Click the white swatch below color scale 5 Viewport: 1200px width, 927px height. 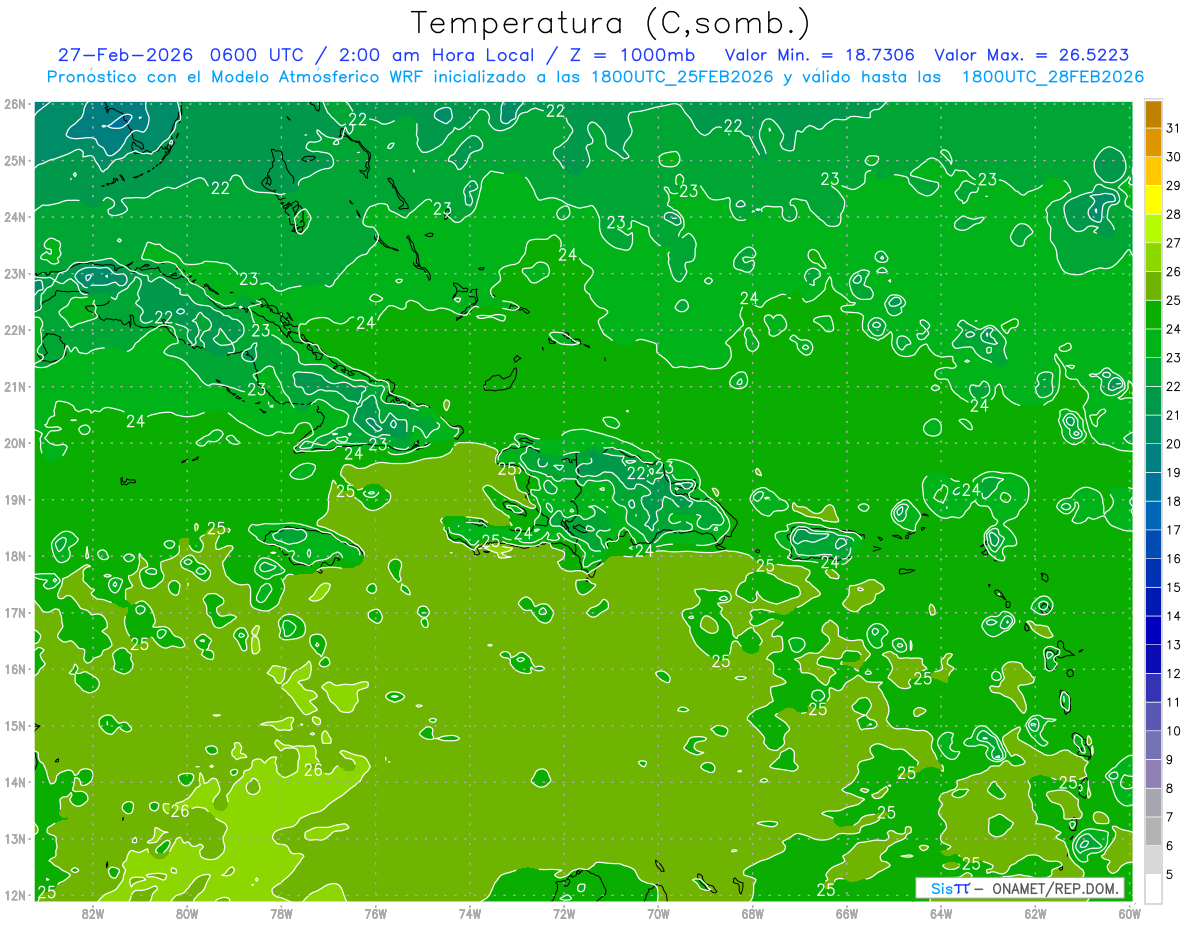click(x=1154, y=888)
